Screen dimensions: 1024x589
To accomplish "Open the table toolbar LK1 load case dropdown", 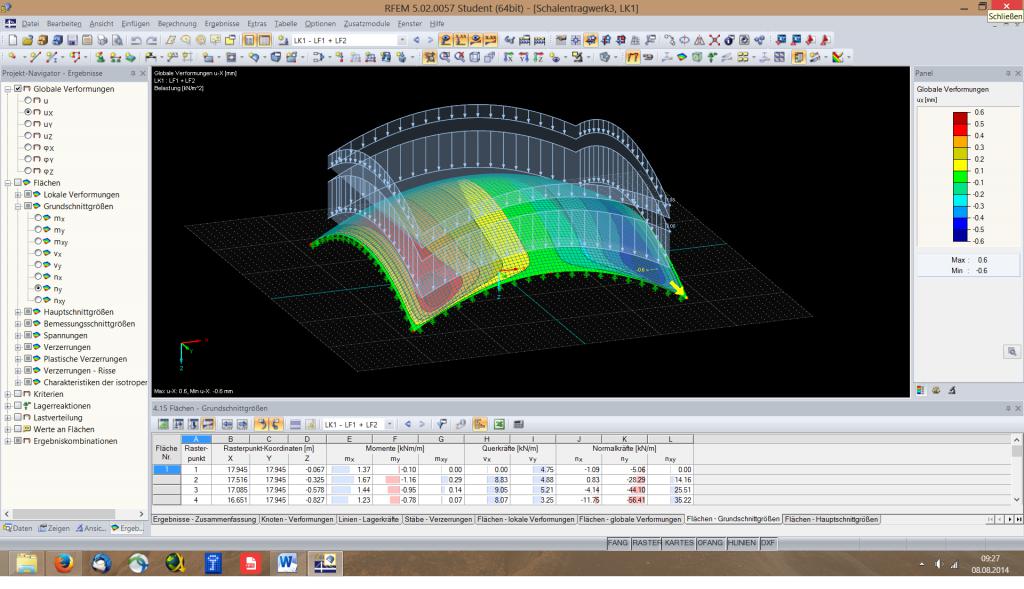I will click(x=389, y=424).
